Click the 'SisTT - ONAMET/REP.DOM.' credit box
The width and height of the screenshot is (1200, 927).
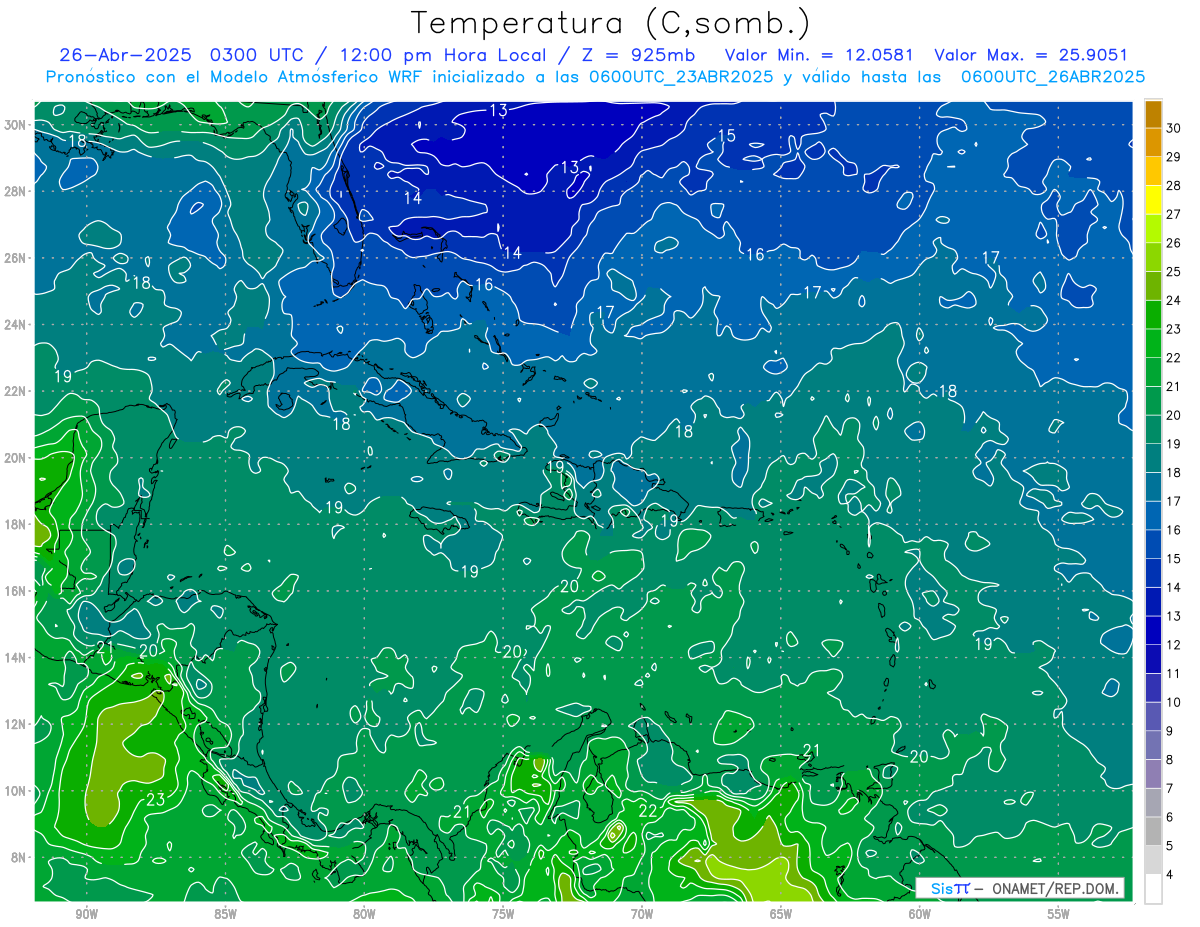point(1019,888)
